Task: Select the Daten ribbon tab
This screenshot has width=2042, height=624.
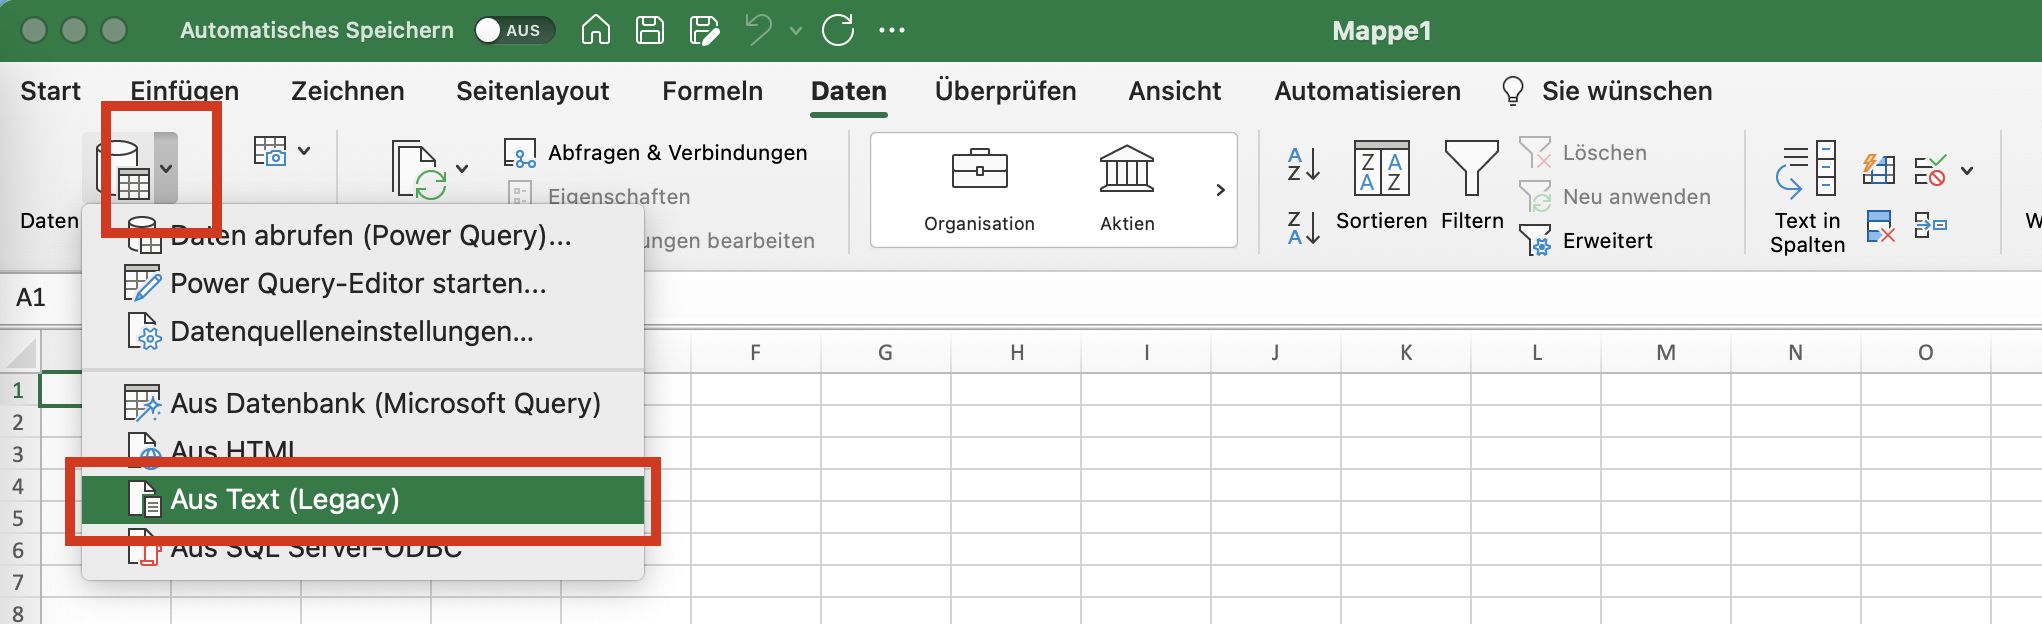Action: [x=849, y=91]
